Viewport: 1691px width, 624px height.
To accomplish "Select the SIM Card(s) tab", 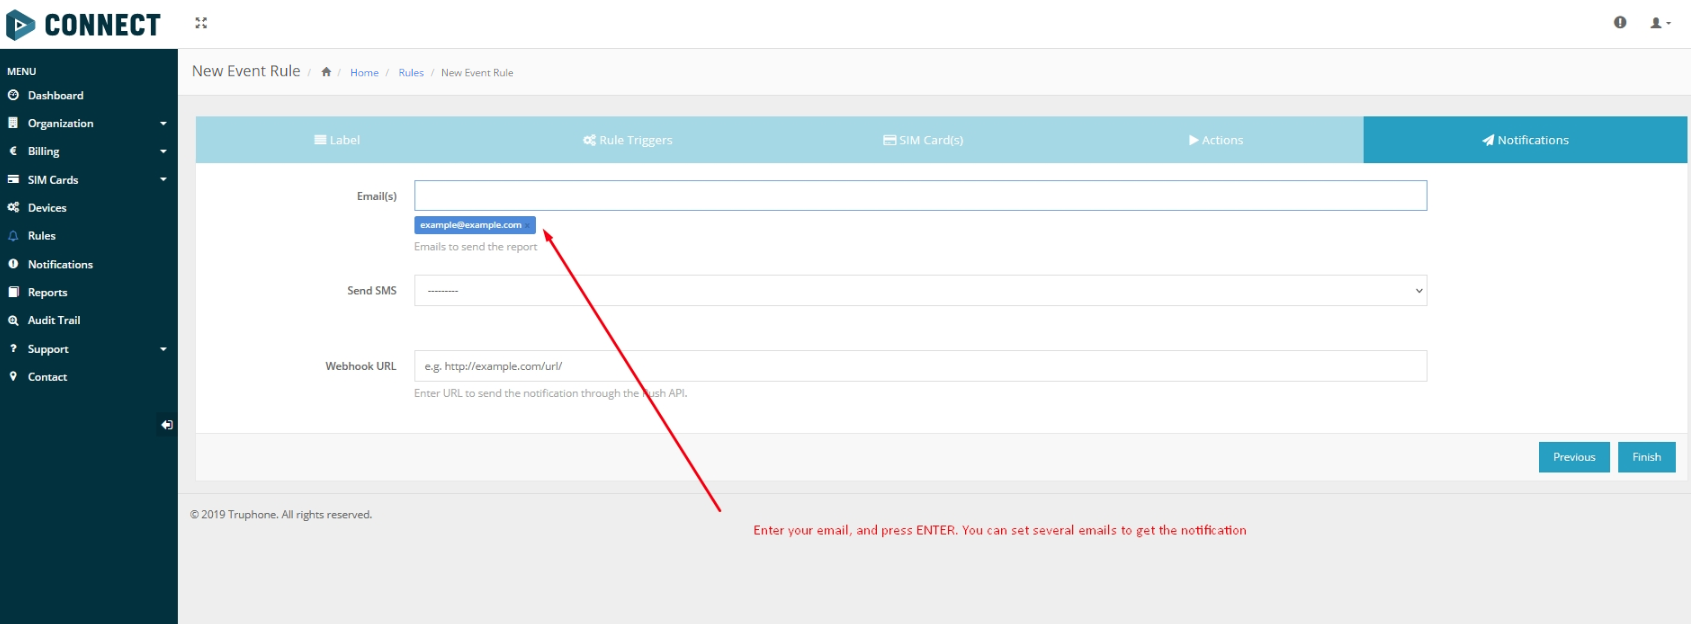I will [923, 140].
